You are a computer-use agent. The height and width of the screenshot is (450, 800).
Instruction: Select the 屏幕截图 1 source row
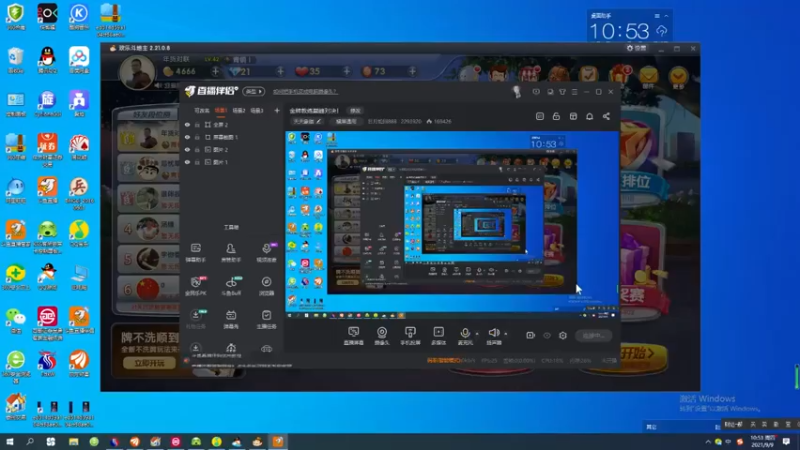[232, 137]
